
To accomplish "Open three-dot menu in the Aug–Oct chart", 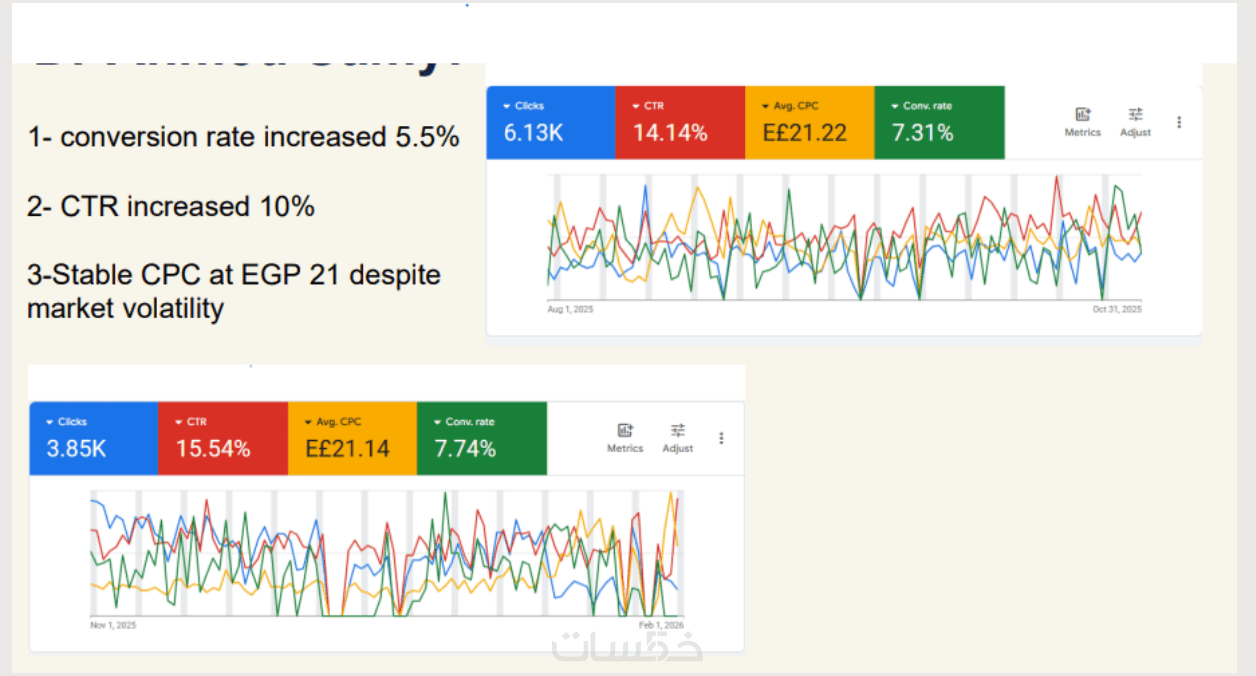I will point(1179,122).
